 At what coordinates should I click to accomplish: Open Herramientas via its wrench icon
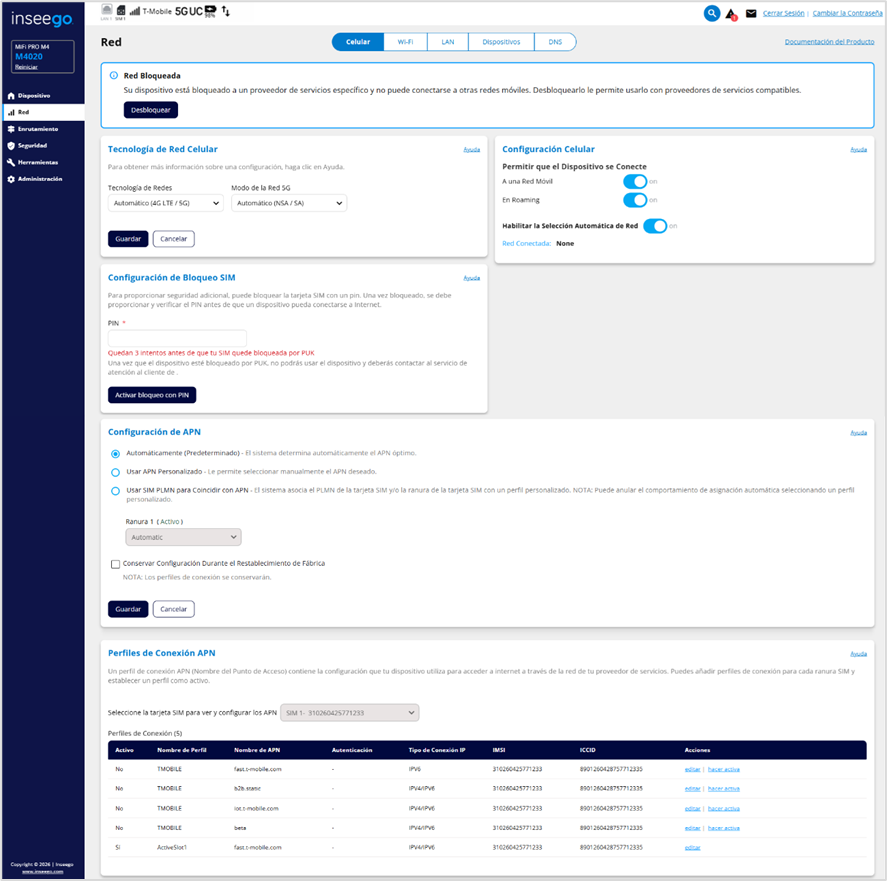pos(11,162)
